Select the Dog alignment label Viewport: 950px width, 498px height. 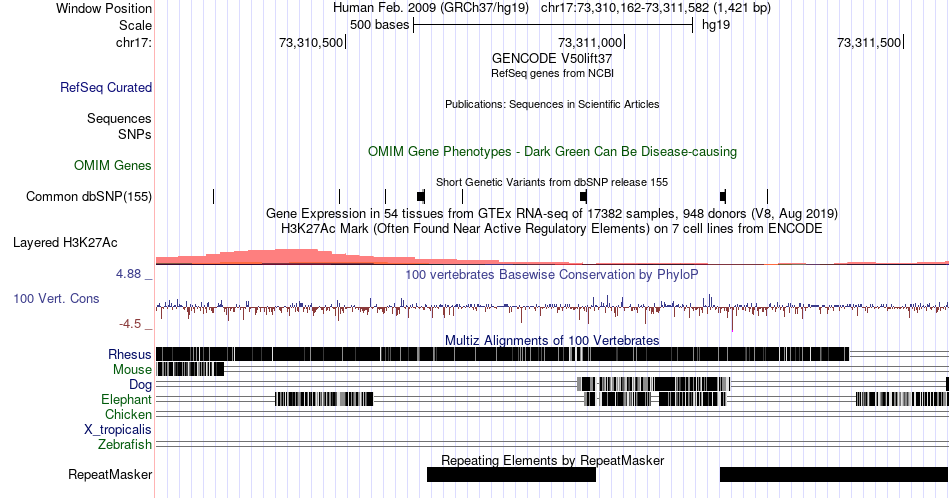[x=141, y=385]
